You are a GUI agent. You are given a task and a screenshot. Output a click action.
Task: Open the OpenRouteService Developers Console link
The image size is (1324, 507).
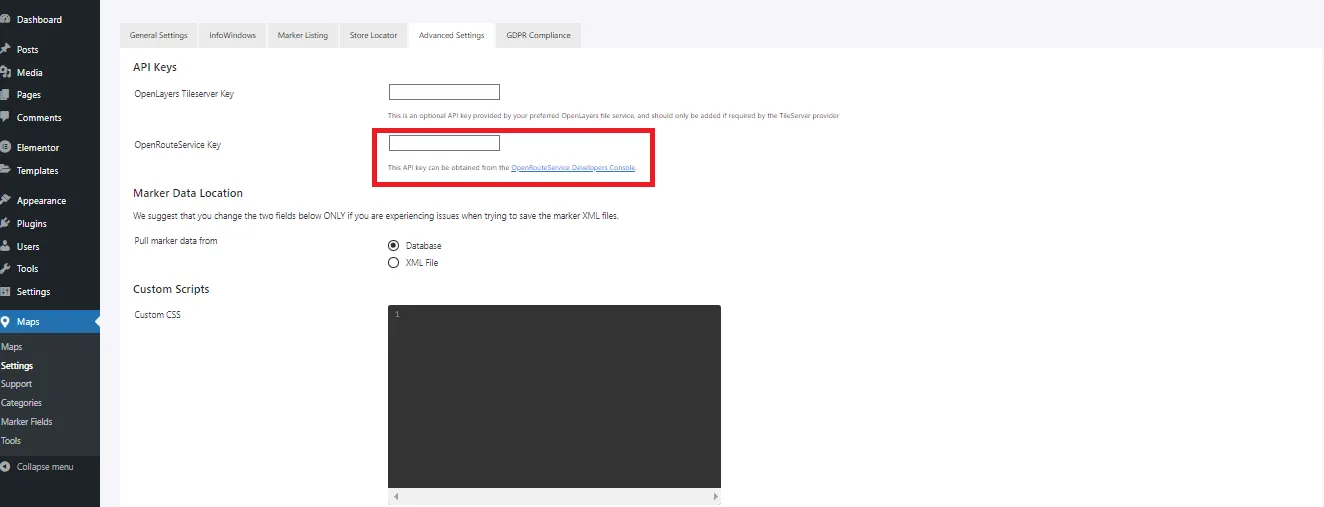(572, 168)
